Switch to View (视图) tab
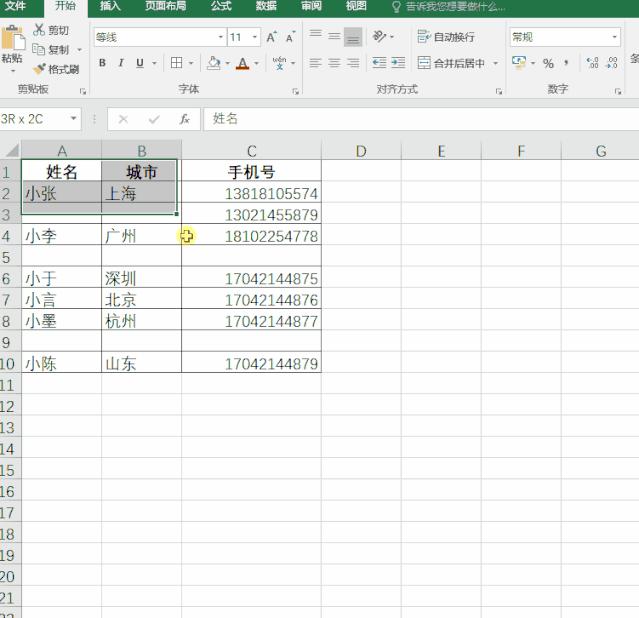The image size is (639, 618). point(356,6)
